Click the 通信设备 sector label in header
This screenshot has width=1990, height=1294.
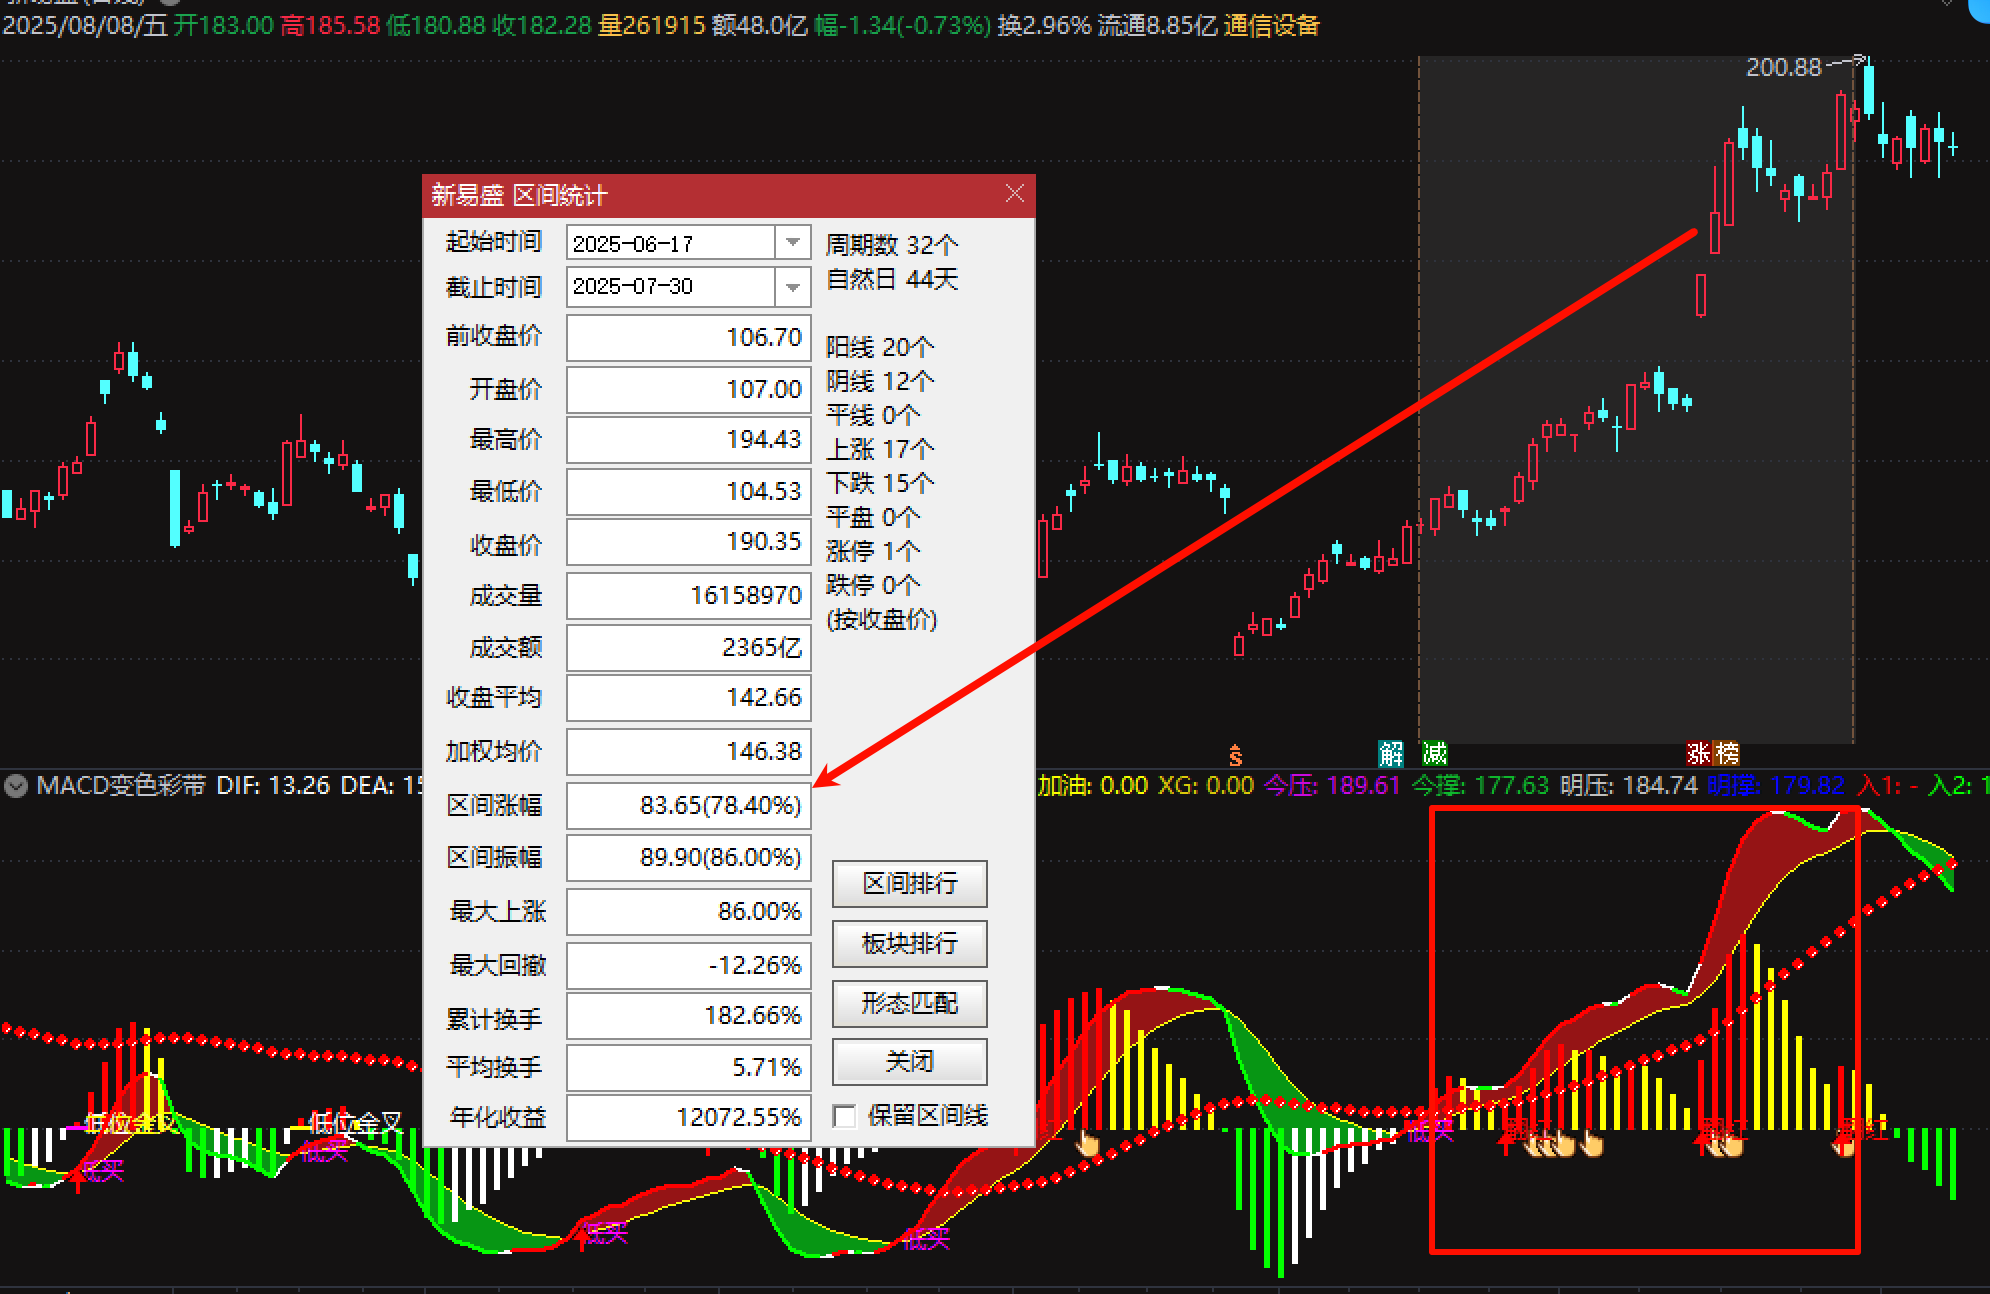(x=1271, y=25)
